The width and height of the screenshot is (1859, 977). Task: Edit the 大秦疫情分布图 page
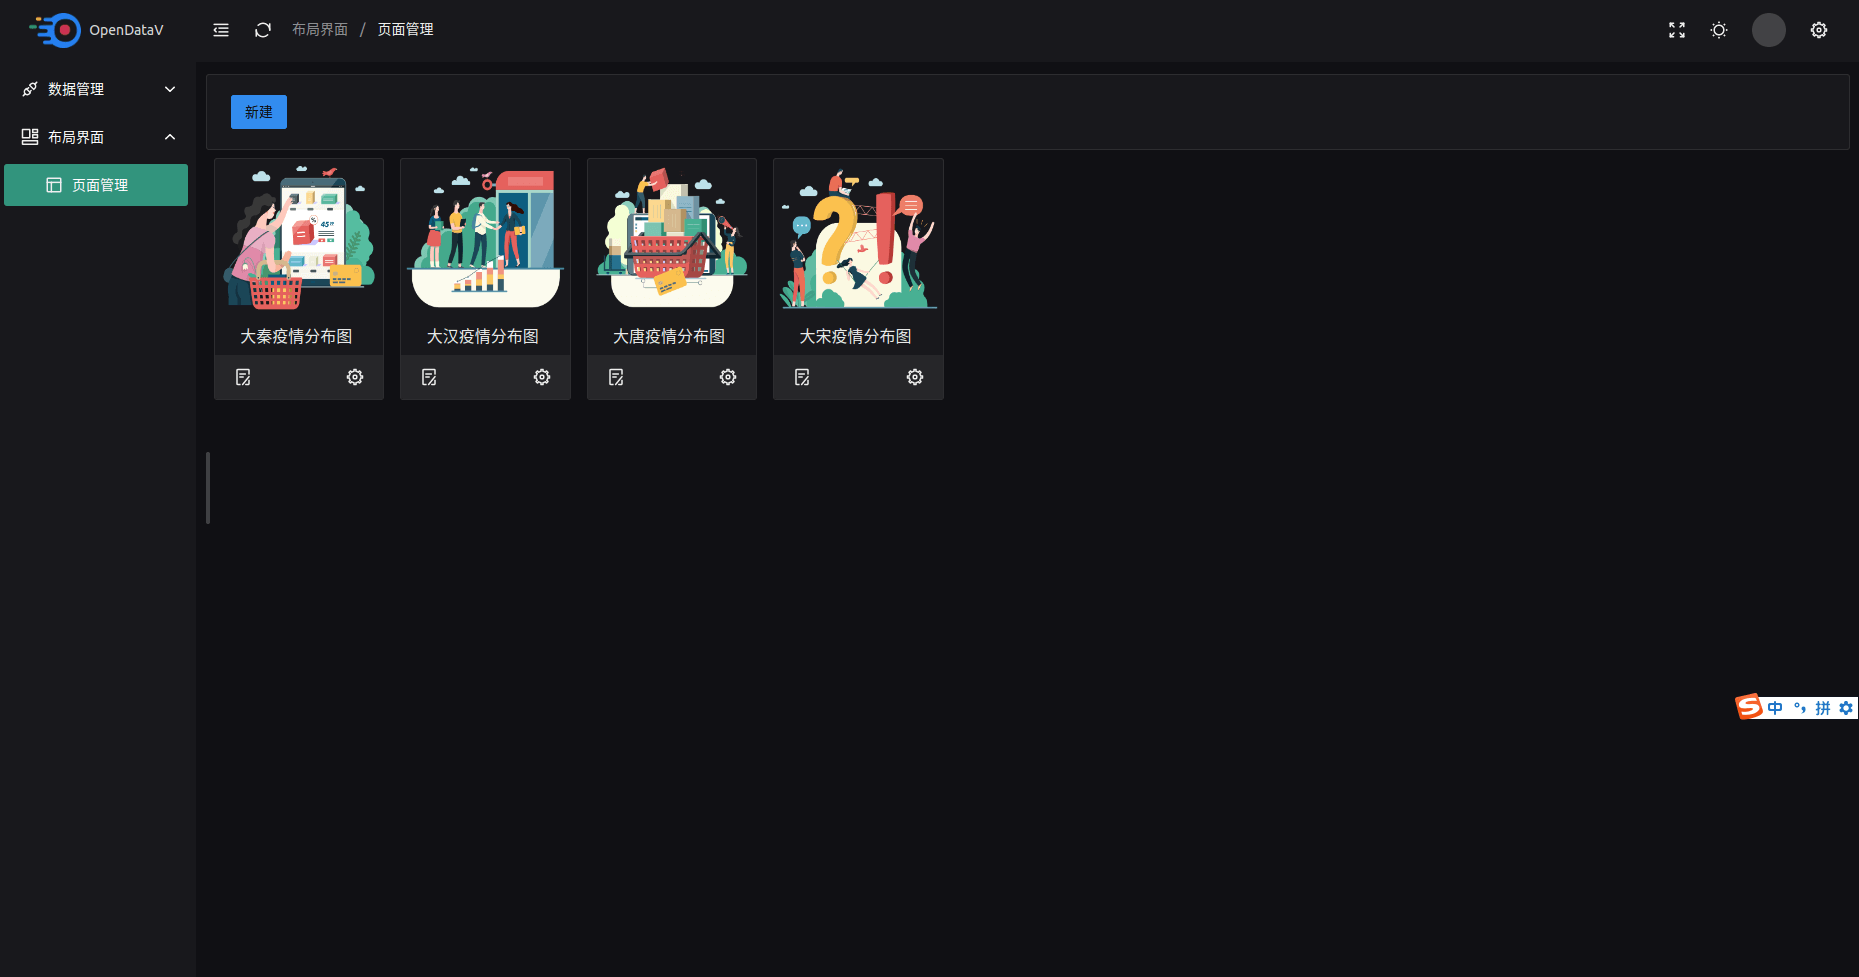tap(243, 377)
